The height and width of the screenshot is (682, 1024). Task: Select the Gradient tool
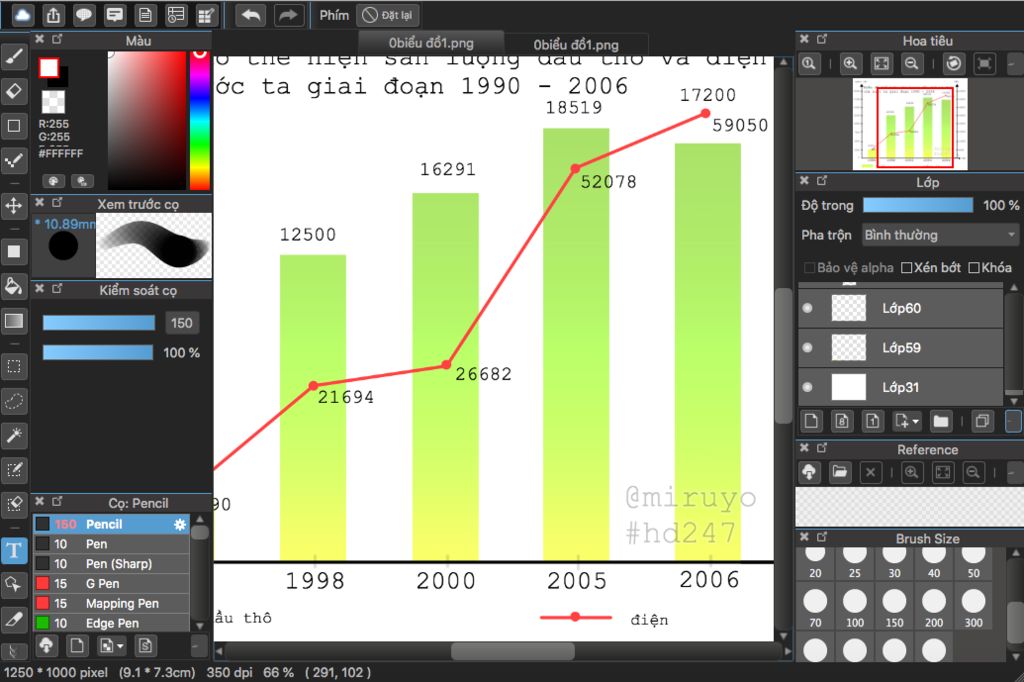point(14,321)
